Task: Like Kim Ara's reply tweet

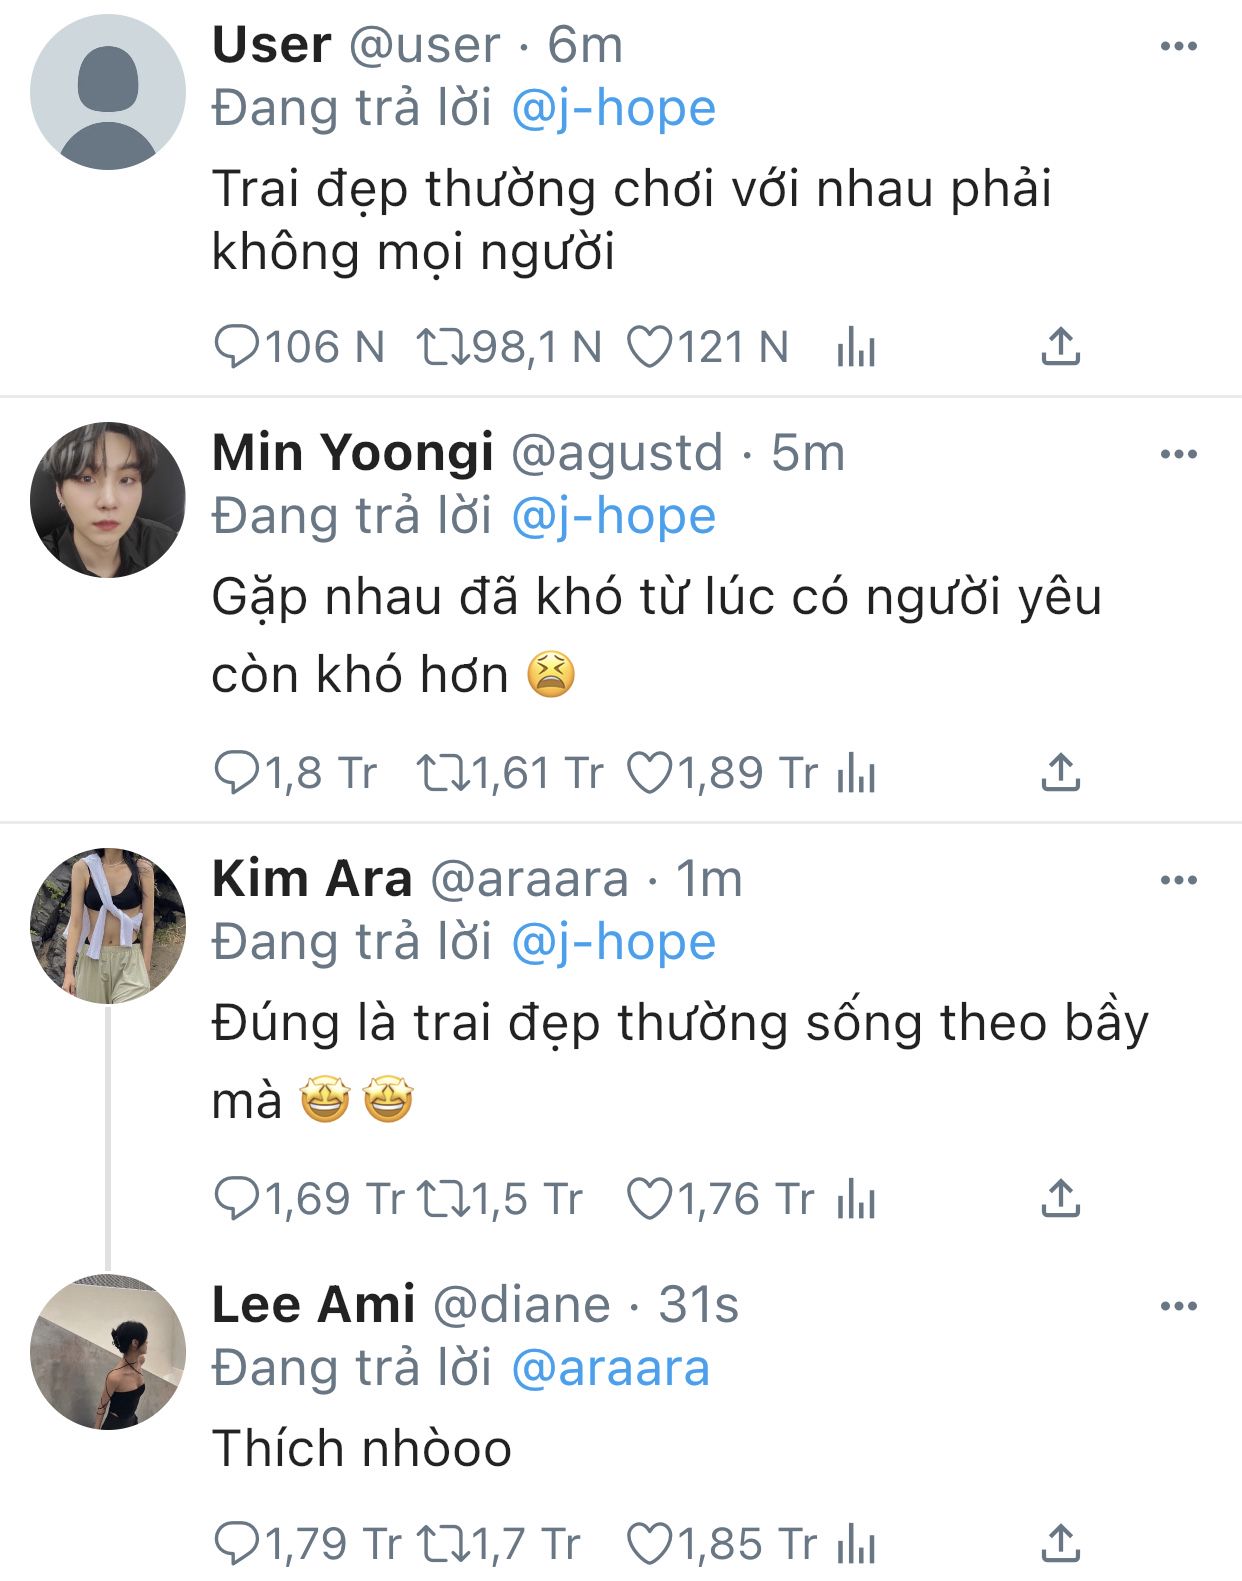Action: (x=649, y=1199)
